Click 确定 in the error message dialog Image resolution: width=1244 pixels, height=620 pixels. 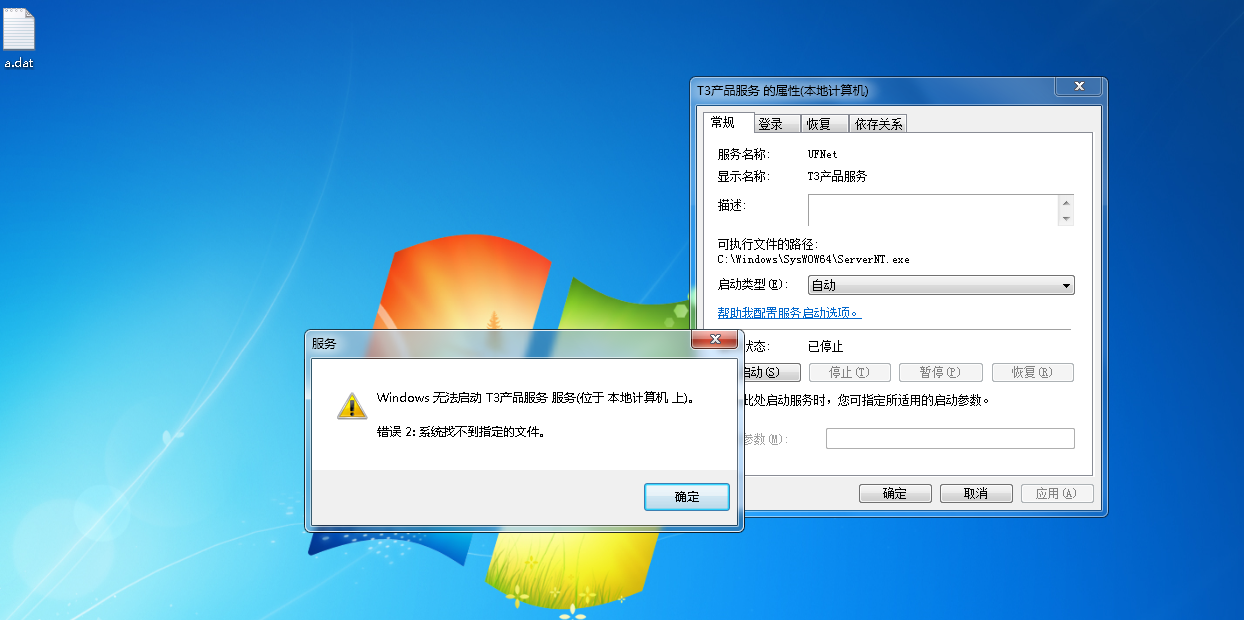687,497
